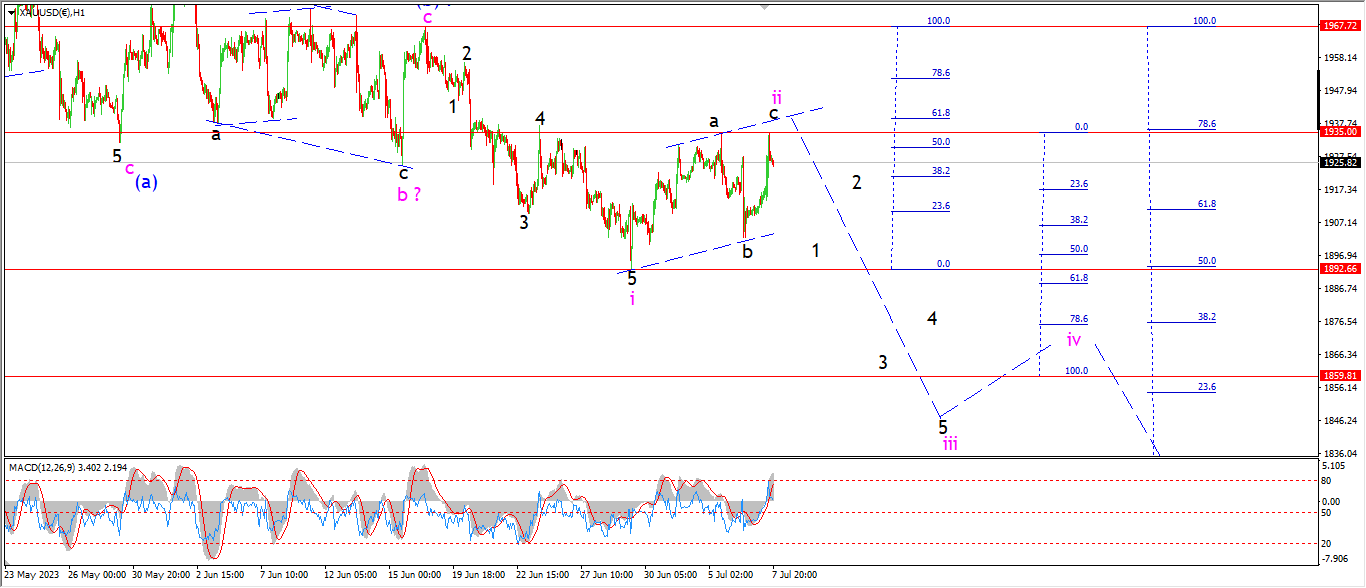Open the chart menu arrow beside XAUUSD
Image resolution: width=1366 pixels, height=588 pixels.
(11, 12)
